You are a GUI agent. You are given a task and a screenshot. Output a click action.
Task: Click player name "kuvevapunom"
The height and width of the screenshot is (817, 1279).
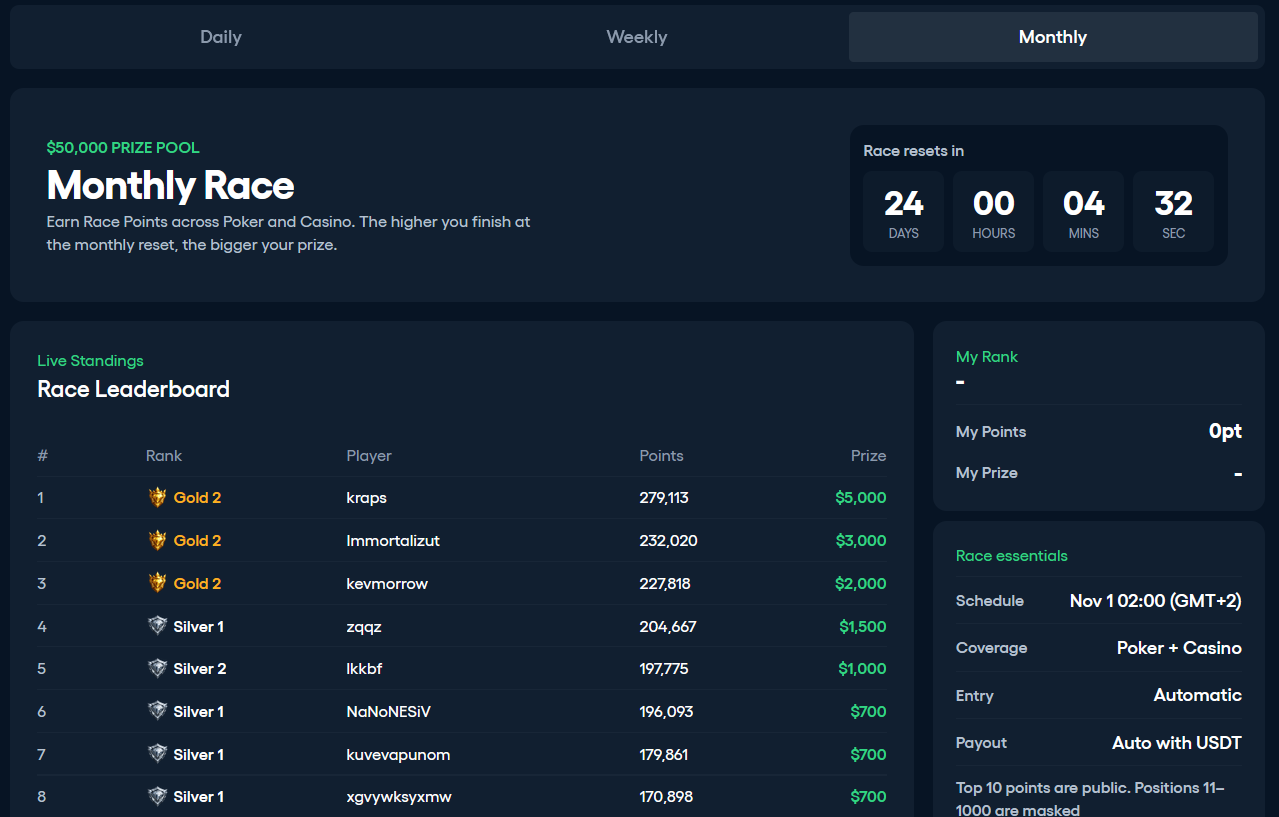(398, 755)
